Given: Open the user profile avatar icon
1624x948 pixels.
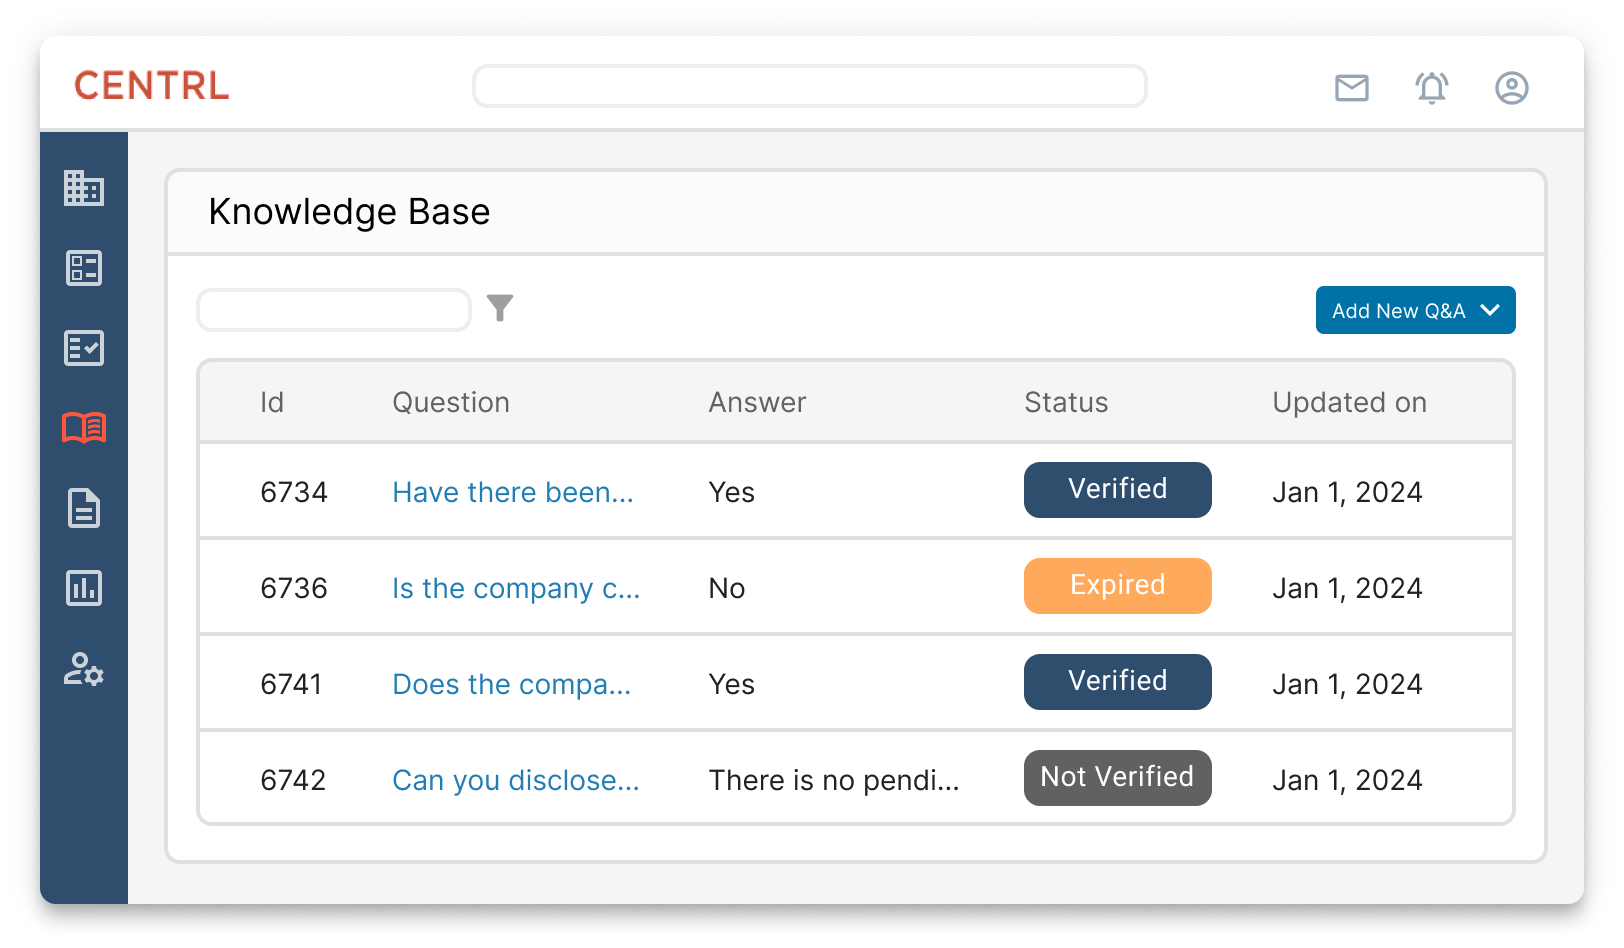Looking at the screenshot, I should point(1511,88).
